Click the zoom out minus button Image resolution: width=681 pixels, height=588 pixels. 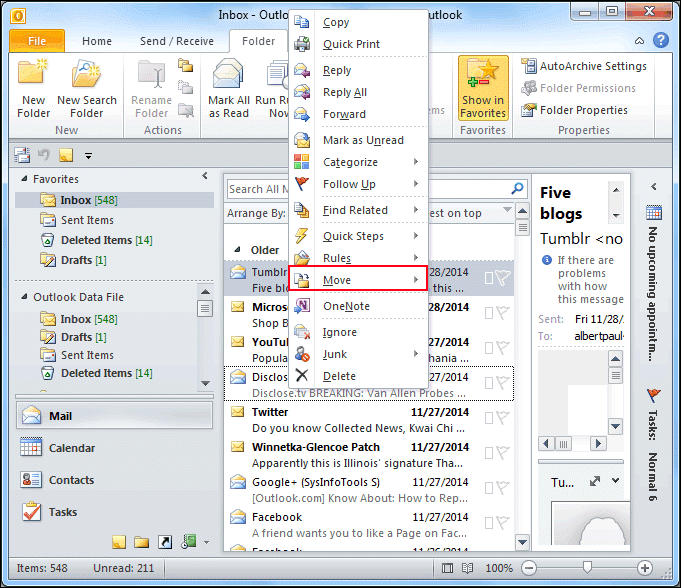(529, 568)
